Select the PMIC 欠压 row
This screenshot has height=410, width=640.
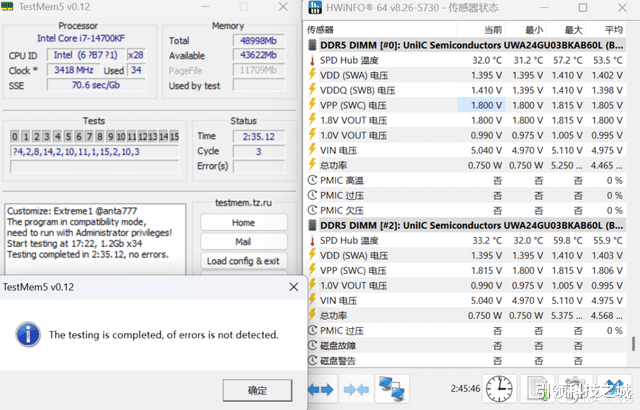(466, 211)
